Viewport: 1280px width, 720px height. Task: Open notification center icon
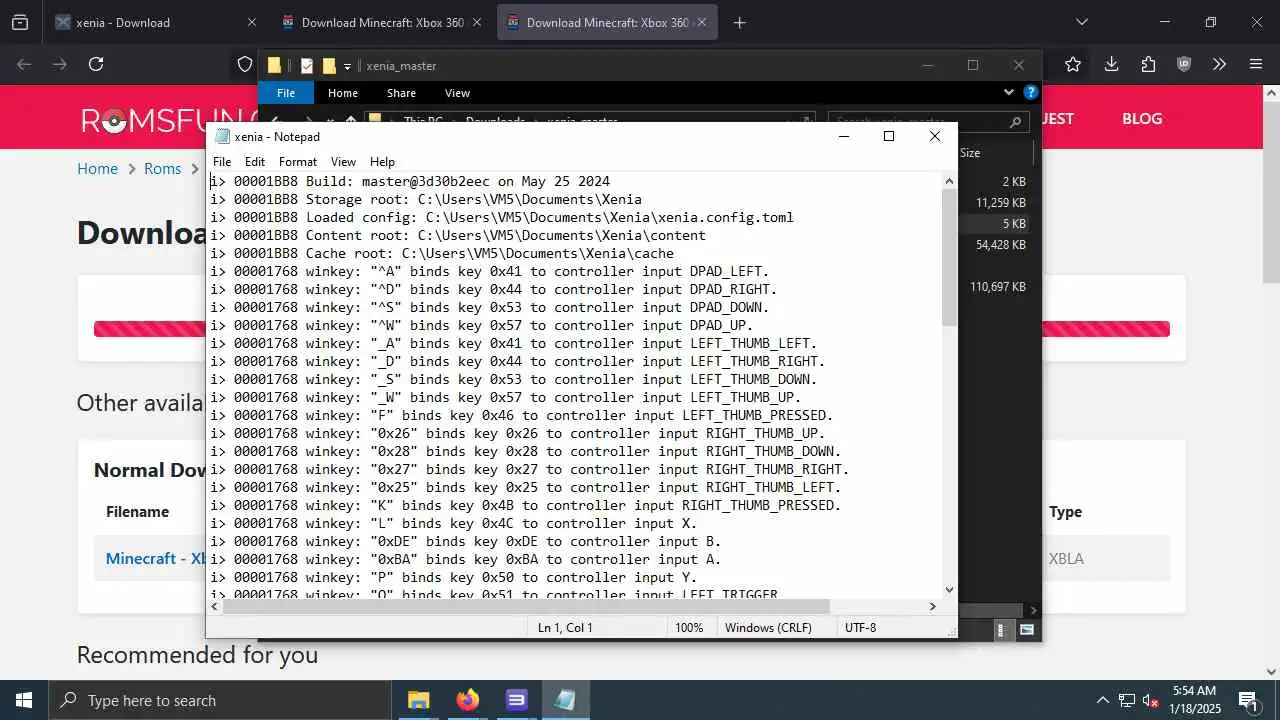click(1247, 700)
